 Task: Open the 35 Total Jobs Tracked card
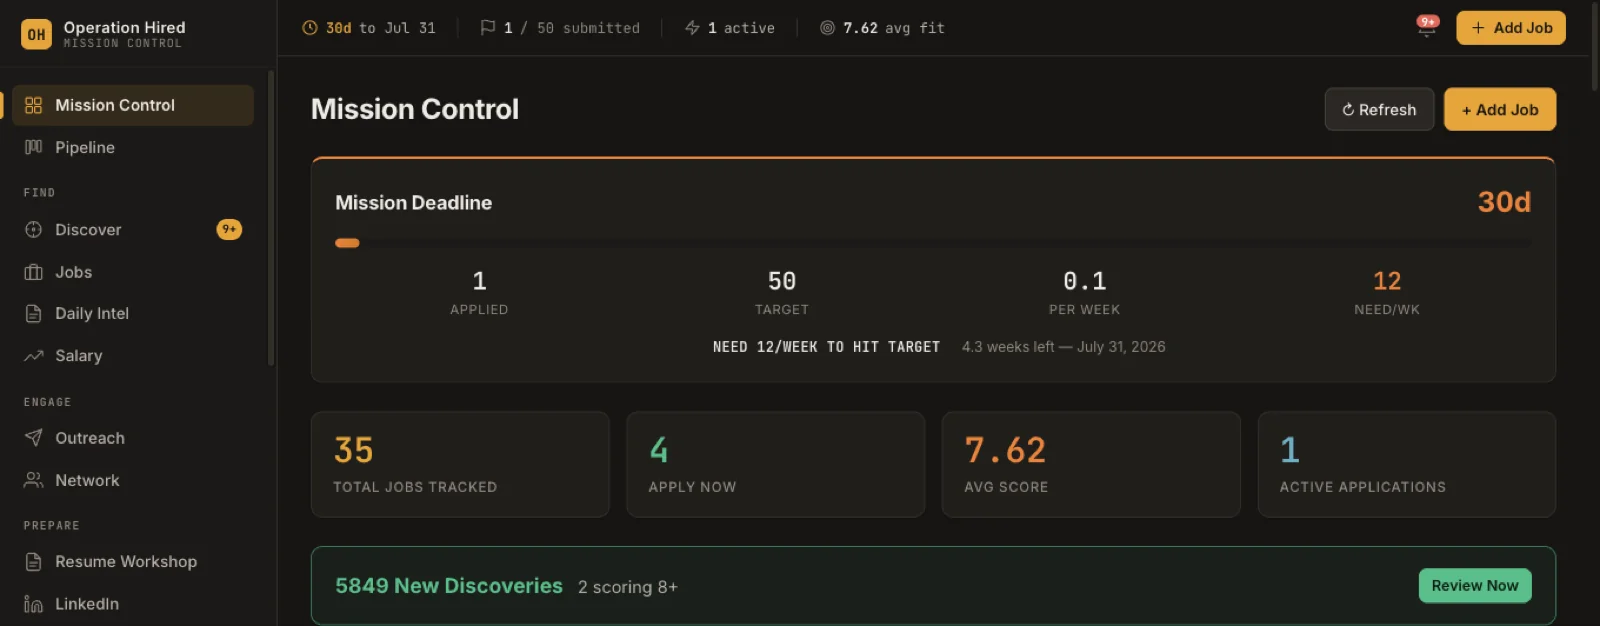point(460,464)
